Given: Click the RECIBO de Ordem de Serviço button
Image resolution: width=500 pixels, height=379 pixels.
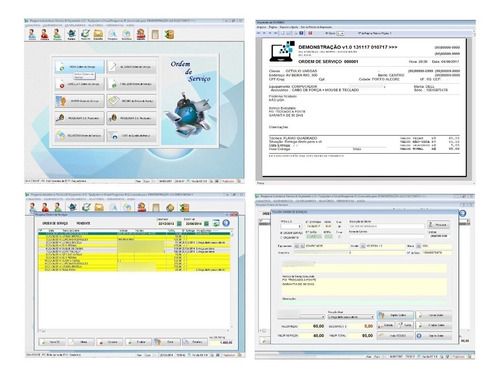Looking at the screenshot, I should click(132, 101).
